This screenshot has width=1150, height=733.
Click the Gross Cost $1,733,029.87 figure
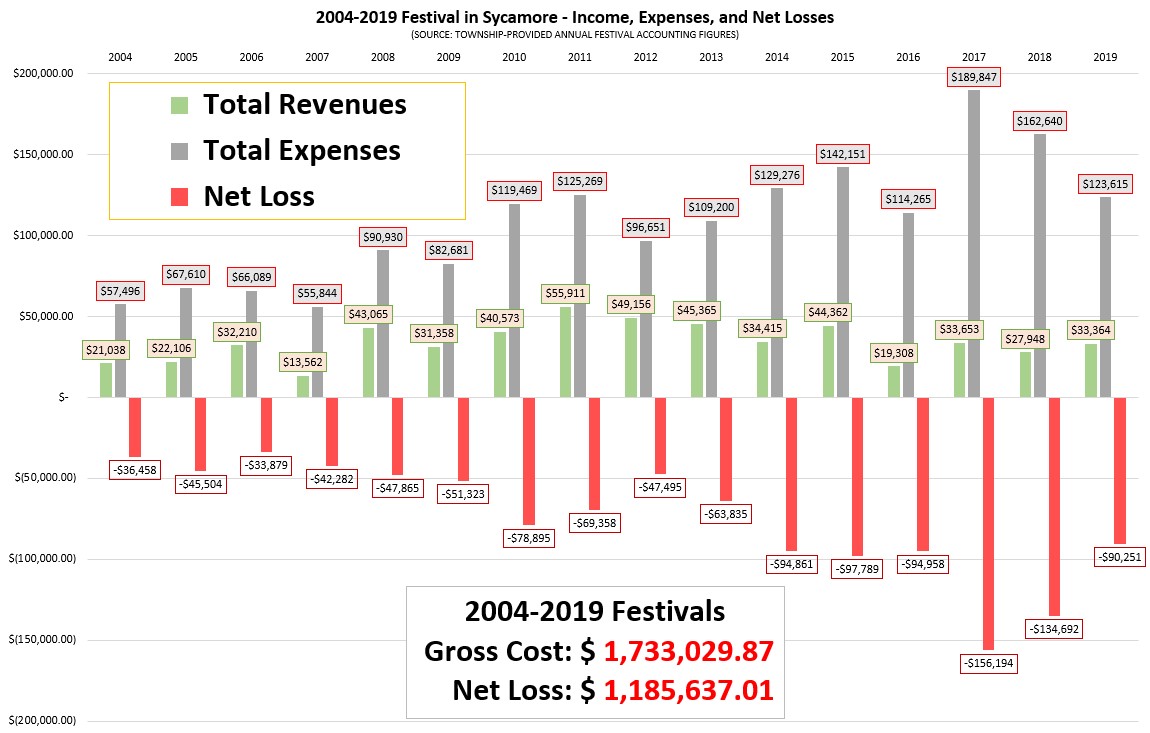click(x=688, y=652)
